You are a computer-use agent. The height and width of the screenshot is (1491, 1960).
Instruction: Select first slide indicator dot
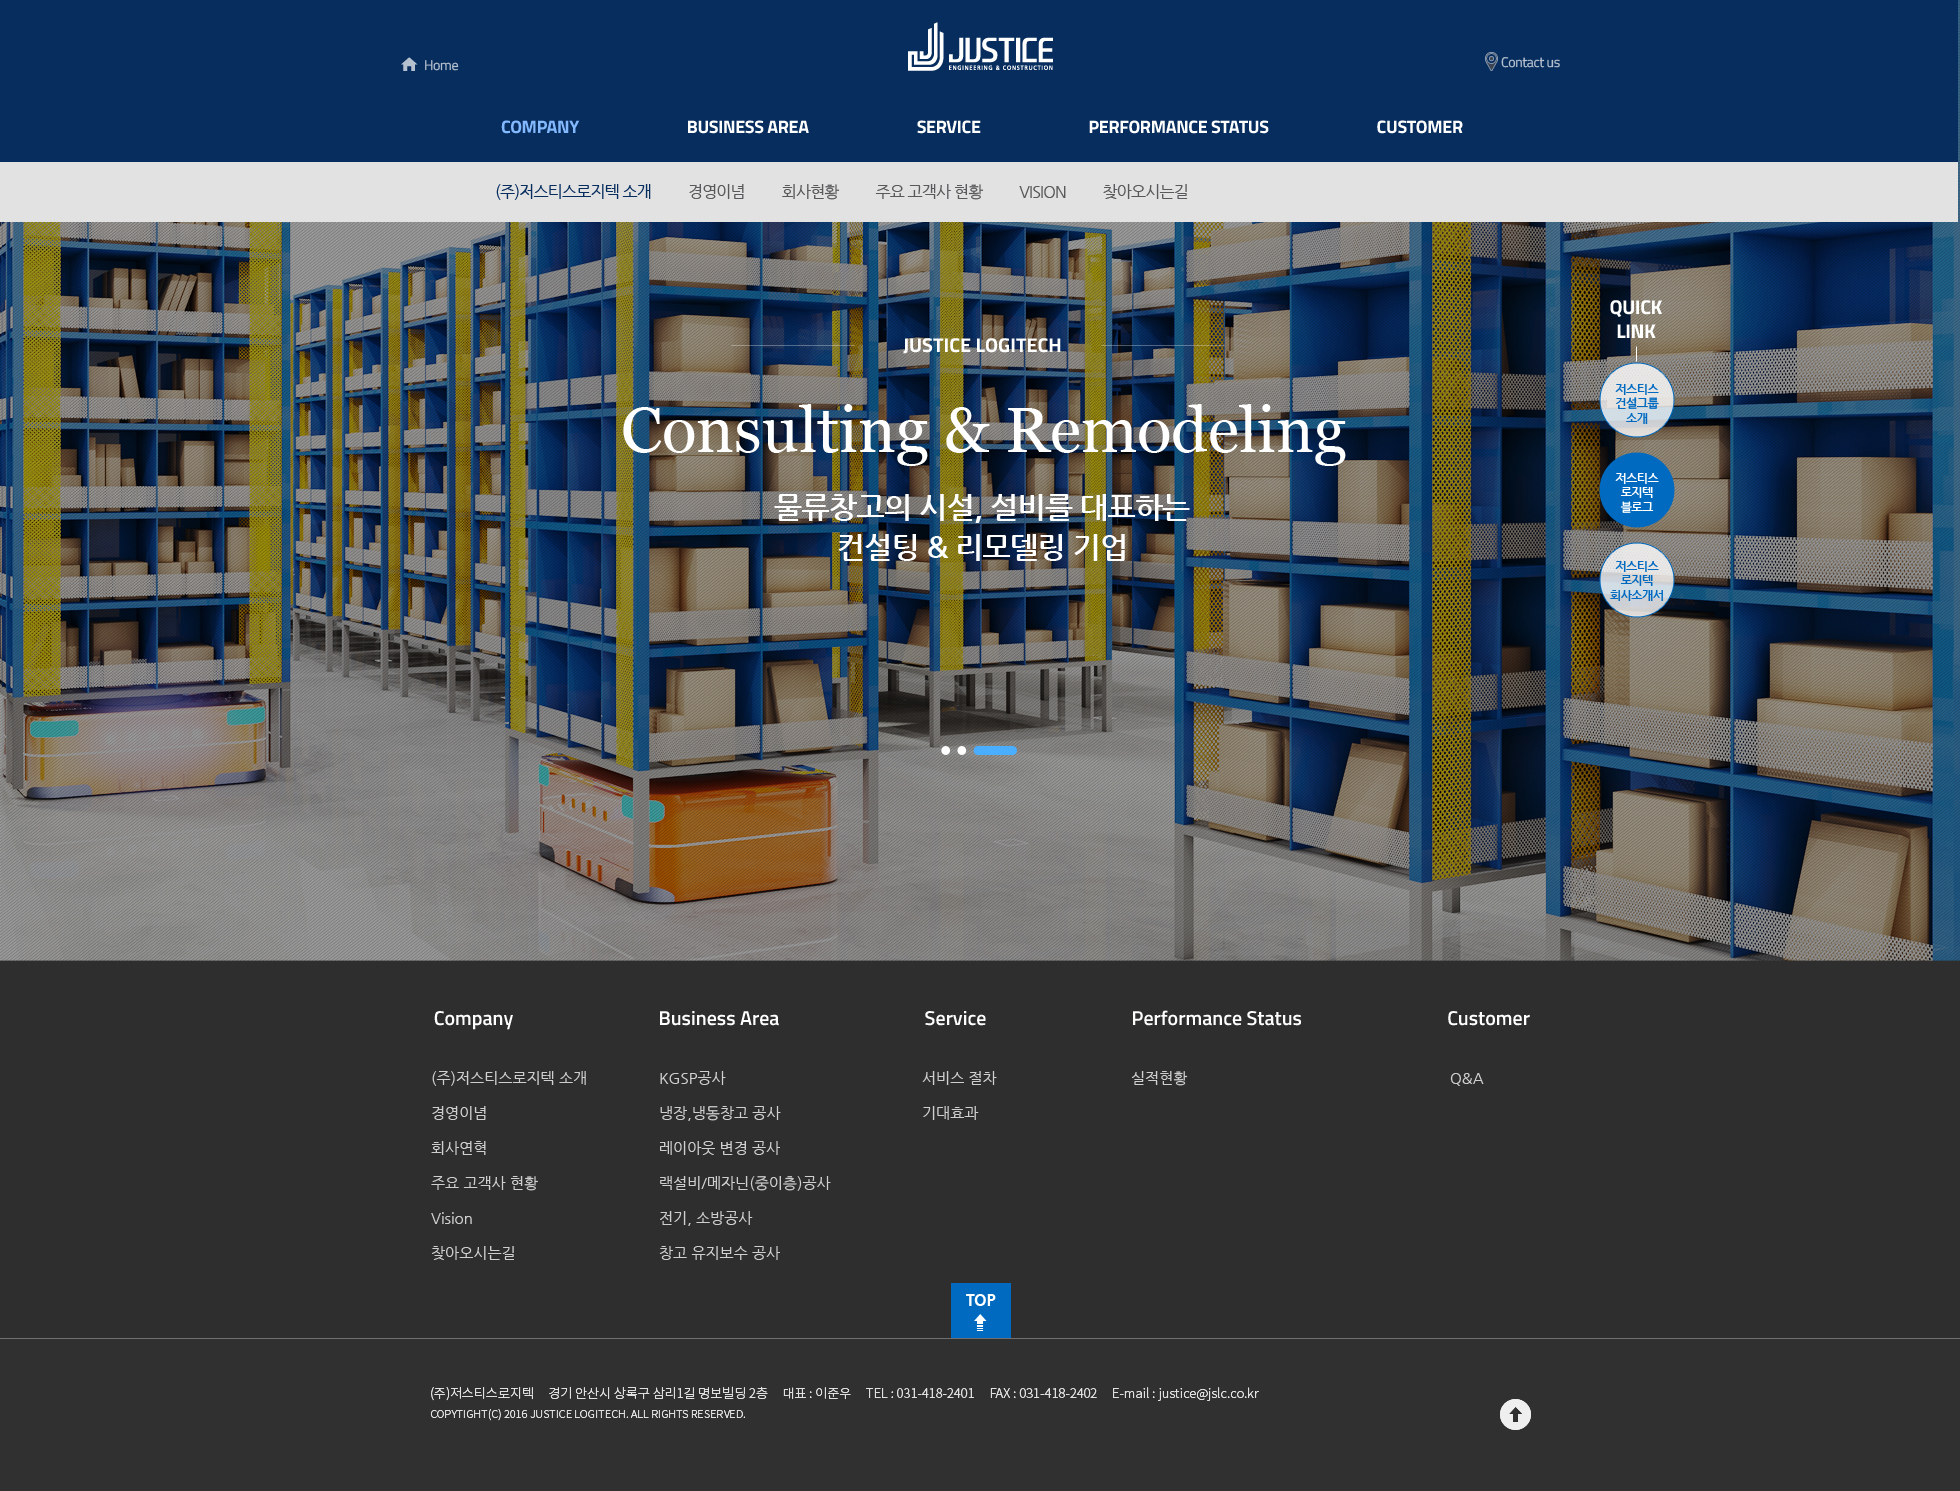945,750
